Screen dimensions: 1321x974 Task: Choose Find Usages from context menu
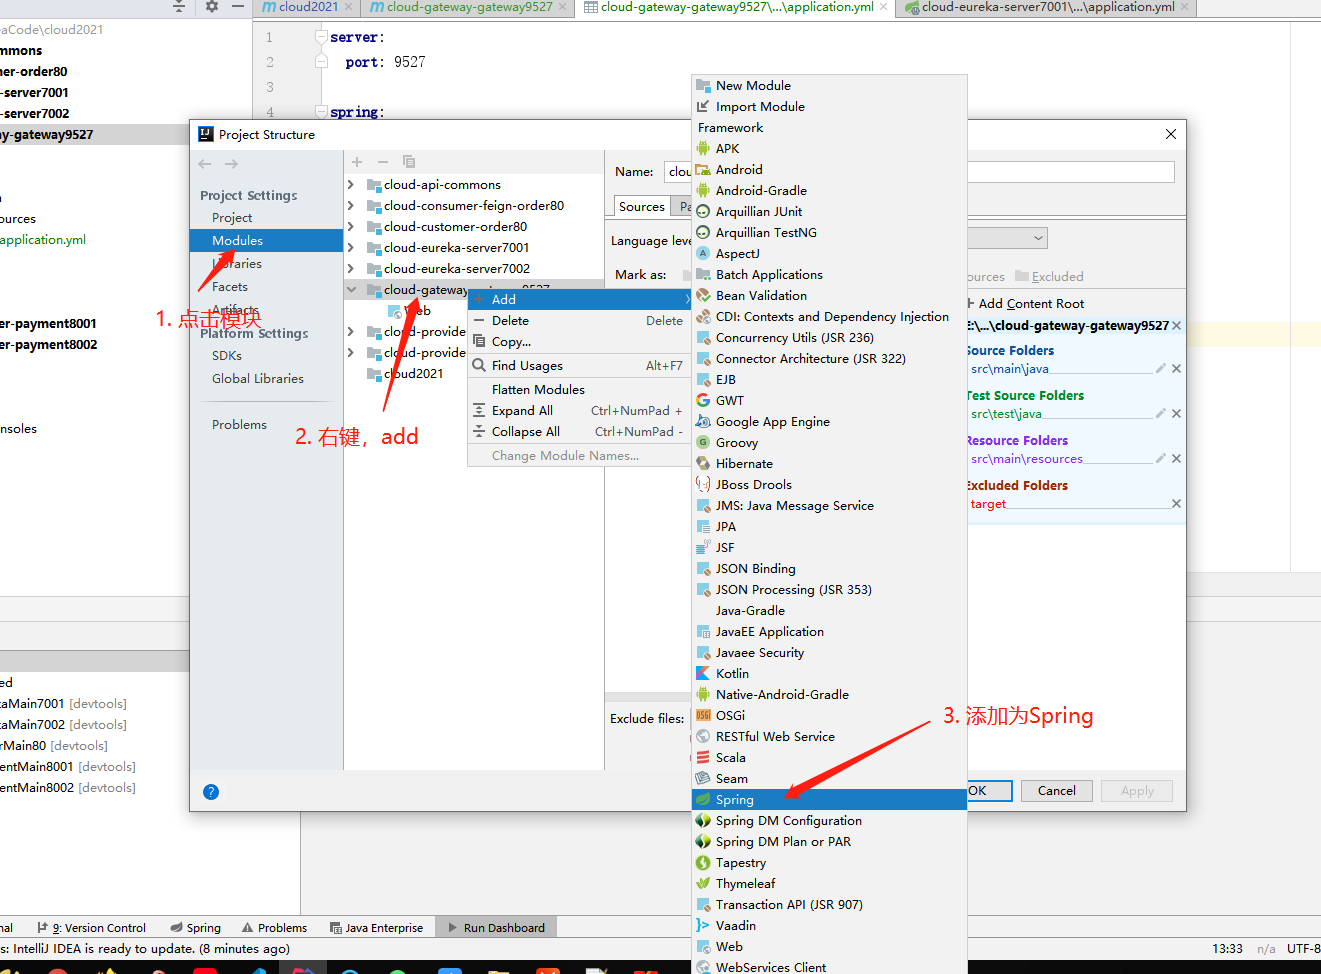(580, 366)
